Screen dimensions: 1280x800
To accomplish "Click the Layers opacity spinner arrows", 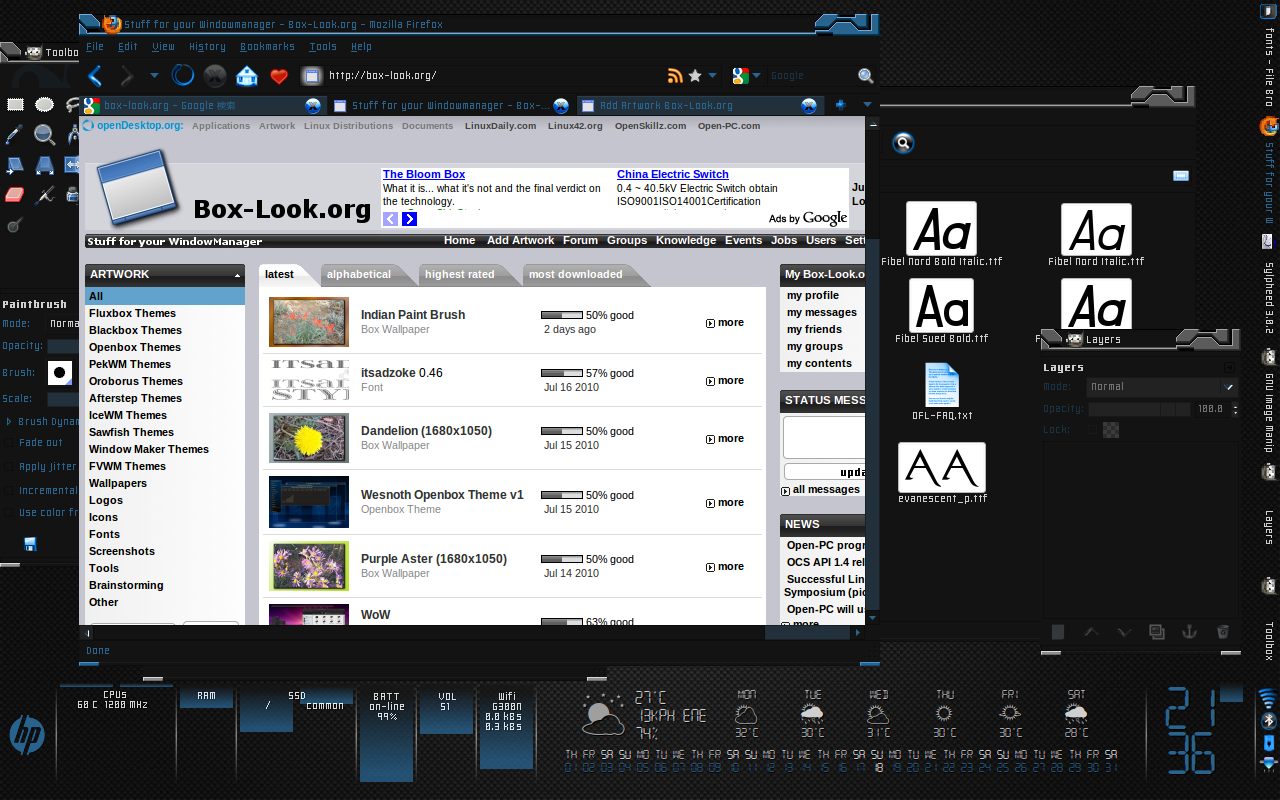I will coord(1235,409).
